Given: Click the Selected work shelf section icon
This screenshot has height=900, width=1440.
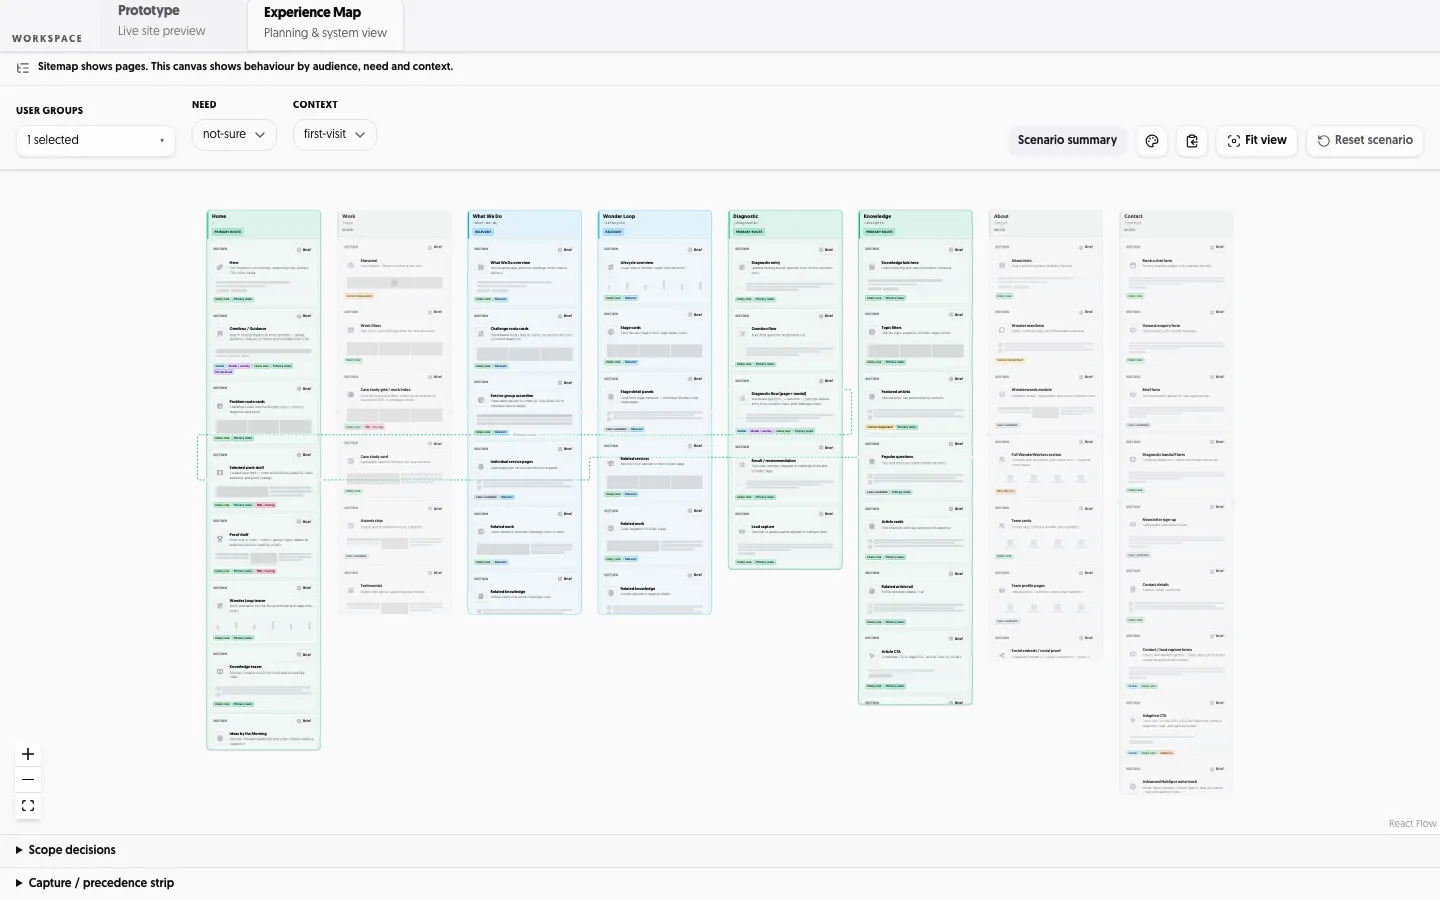Looking at the screenshot, I should pyautogui.click(x=220, y=472).
